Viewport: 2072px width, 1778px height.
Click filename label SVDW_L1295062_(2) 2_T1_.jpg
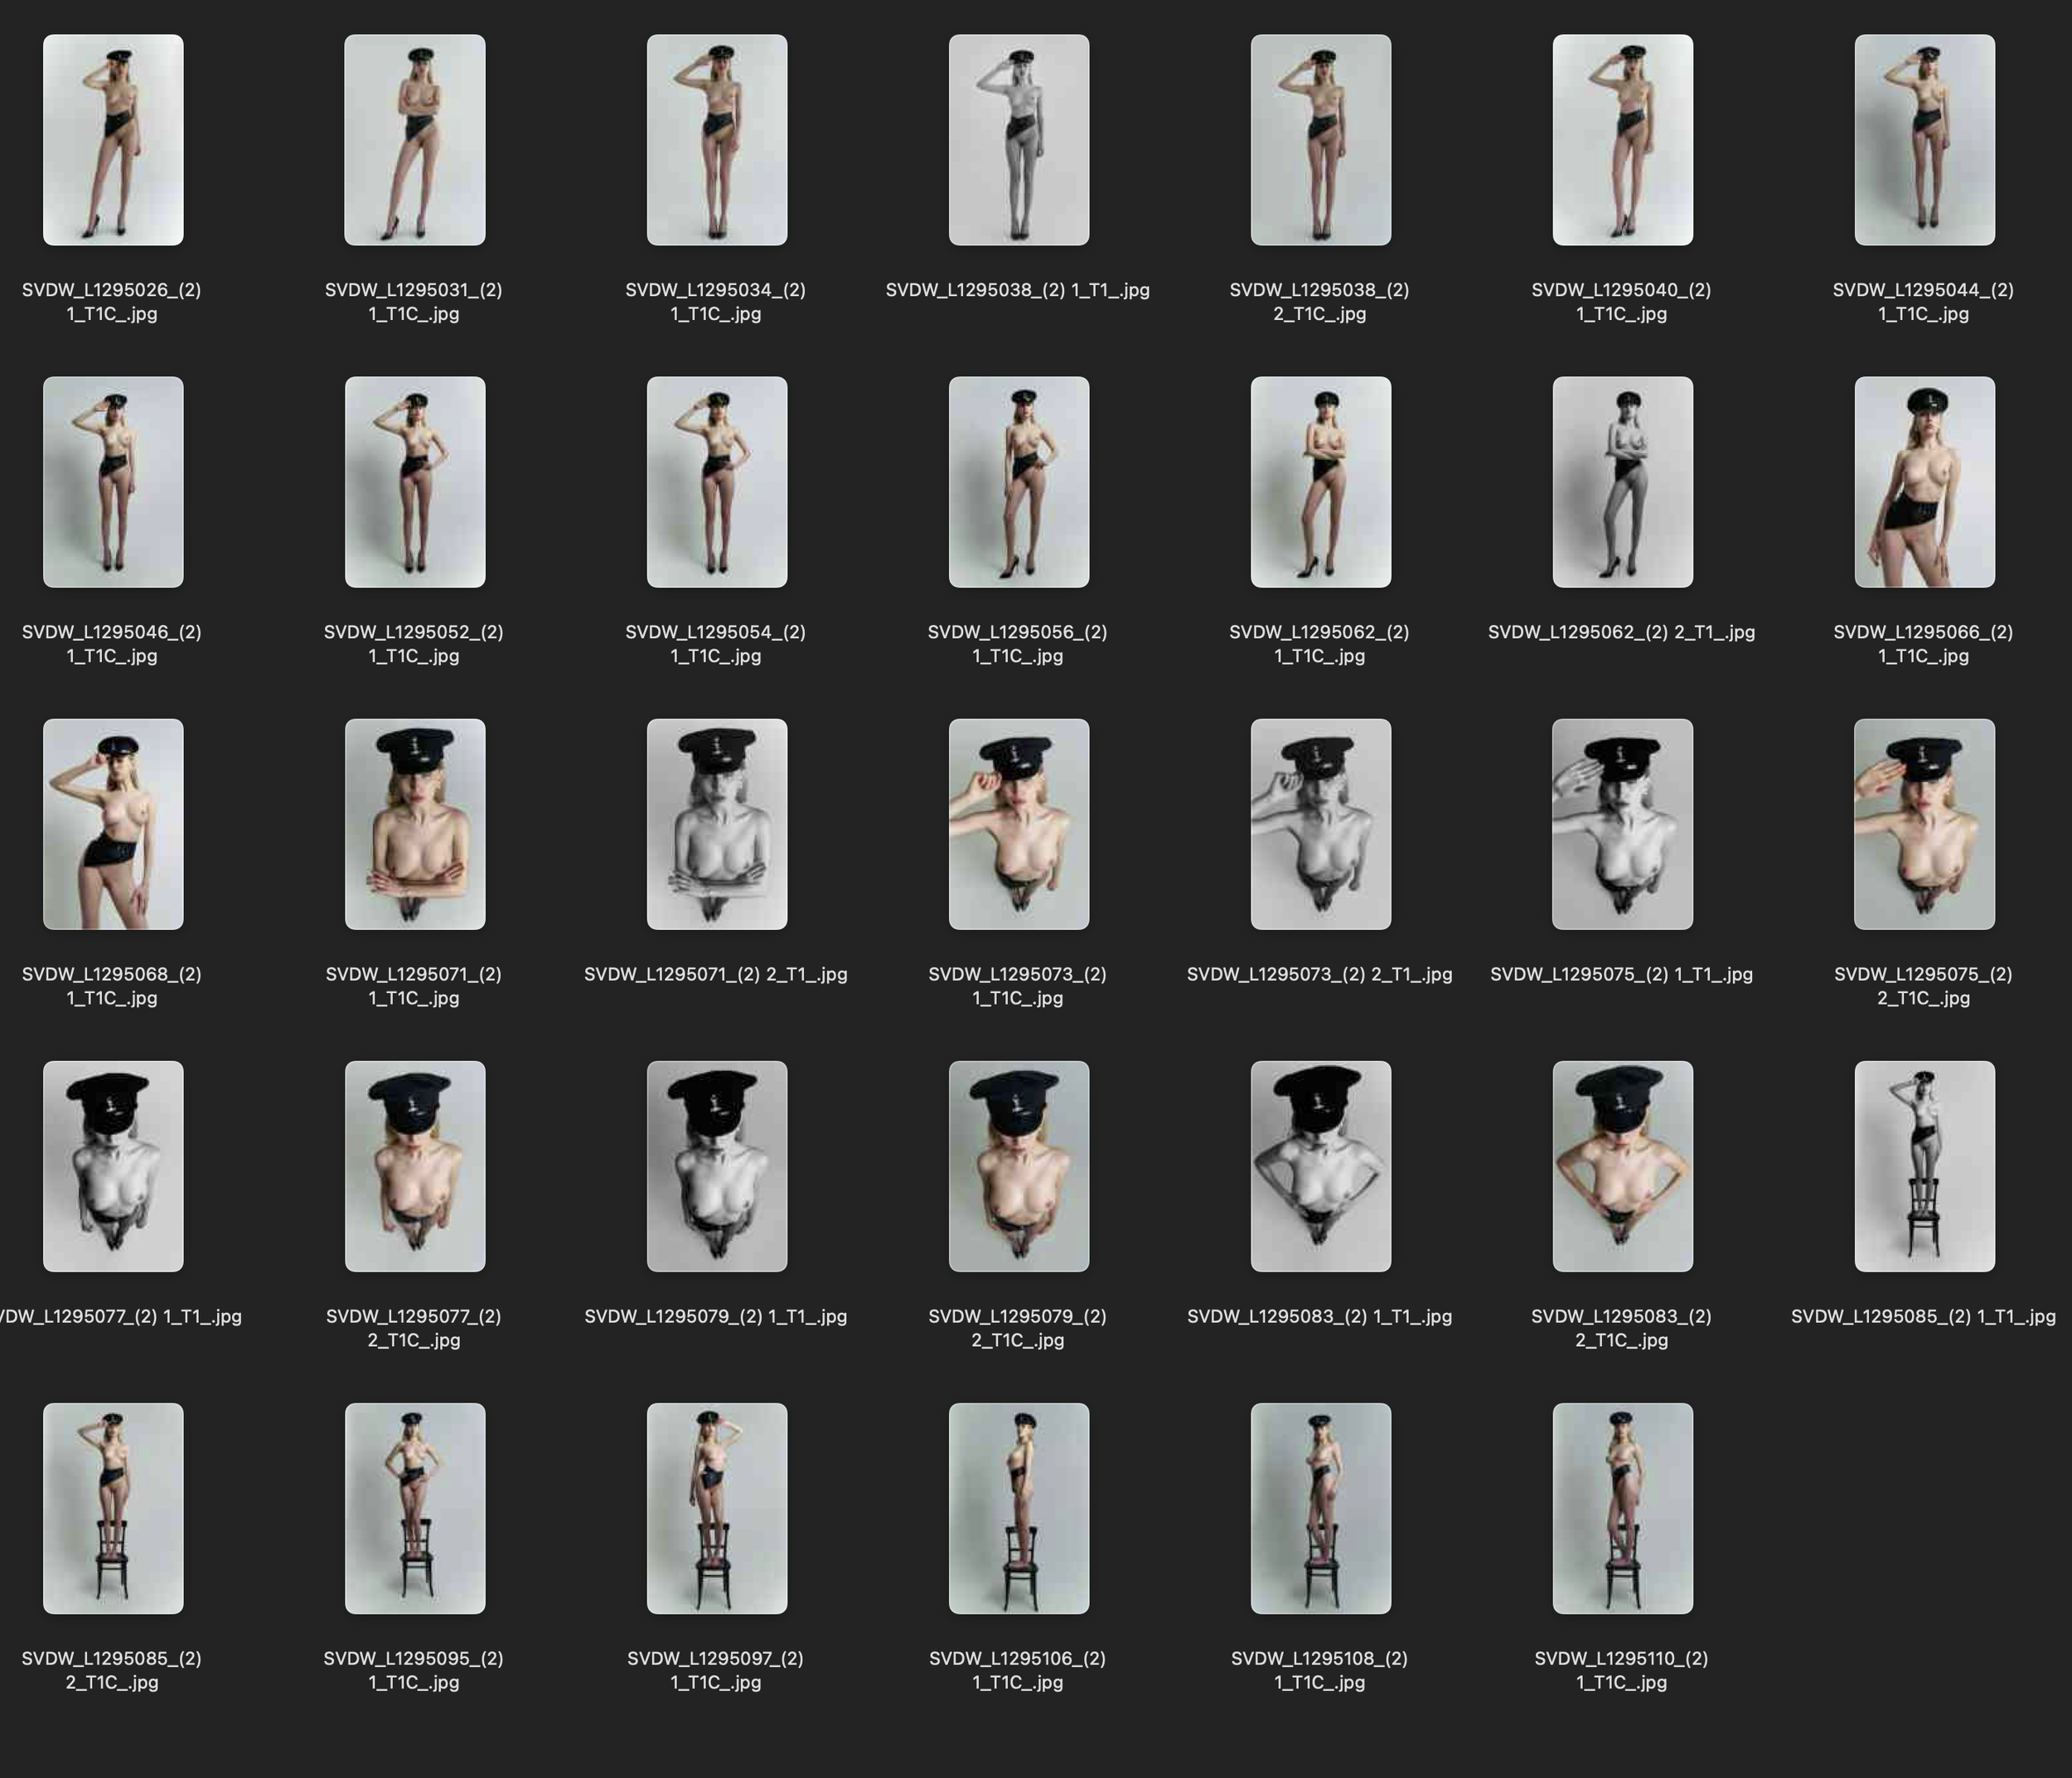[1621, 632]
